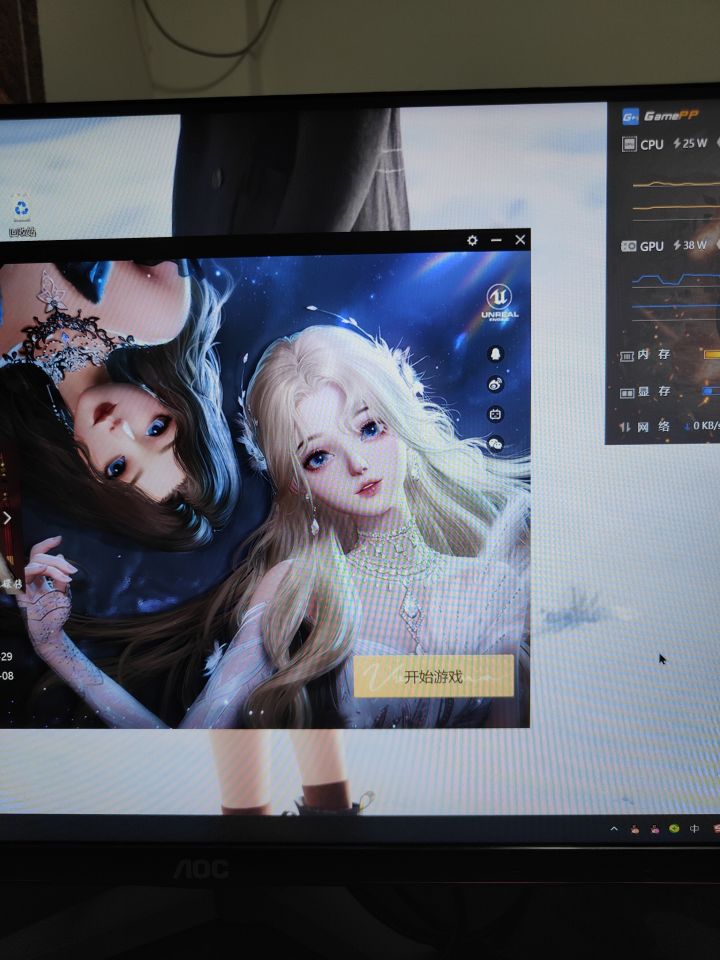Close the game launcher window
The height and width of the screenshot is (960, 720).
click(520, 240)
